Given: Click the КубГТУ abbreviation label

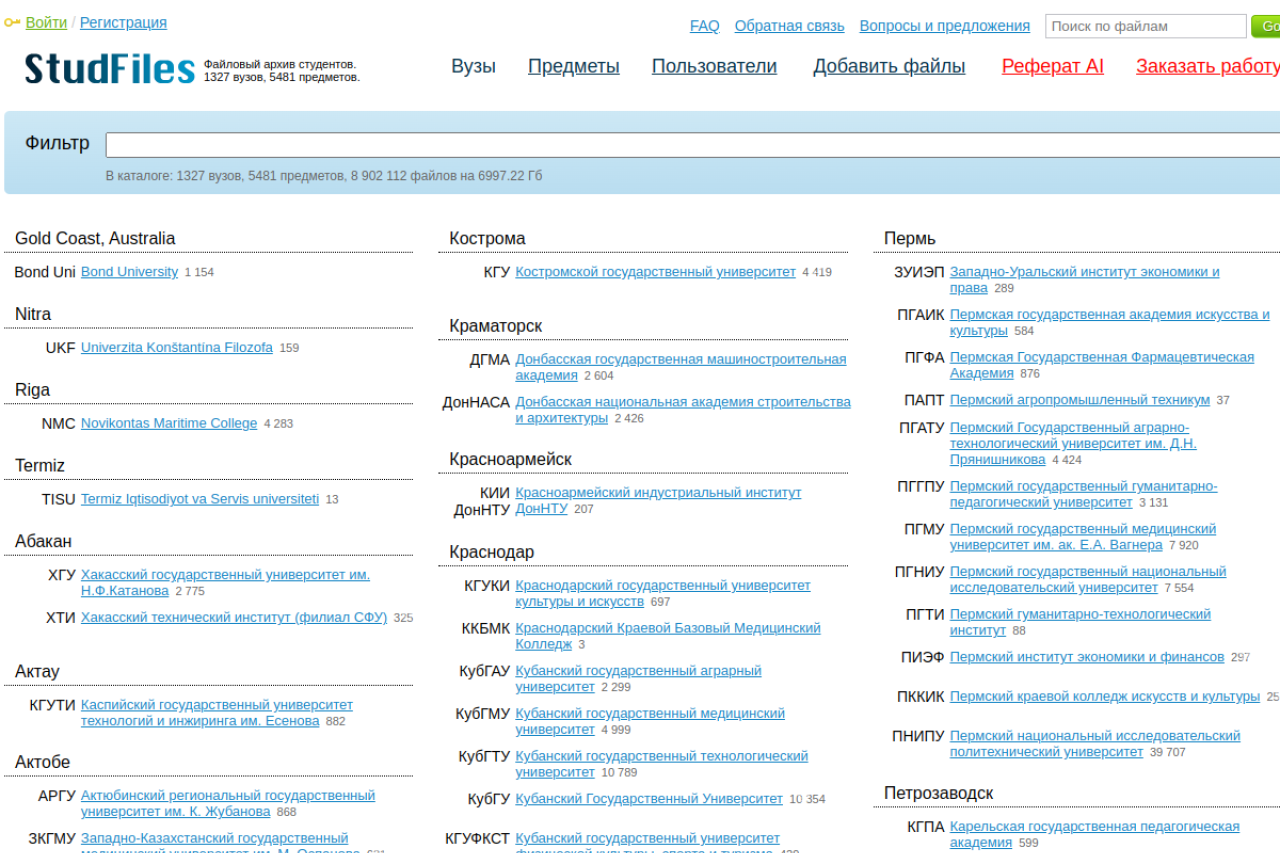Looking at the screenshot, I should pos(485,757).
